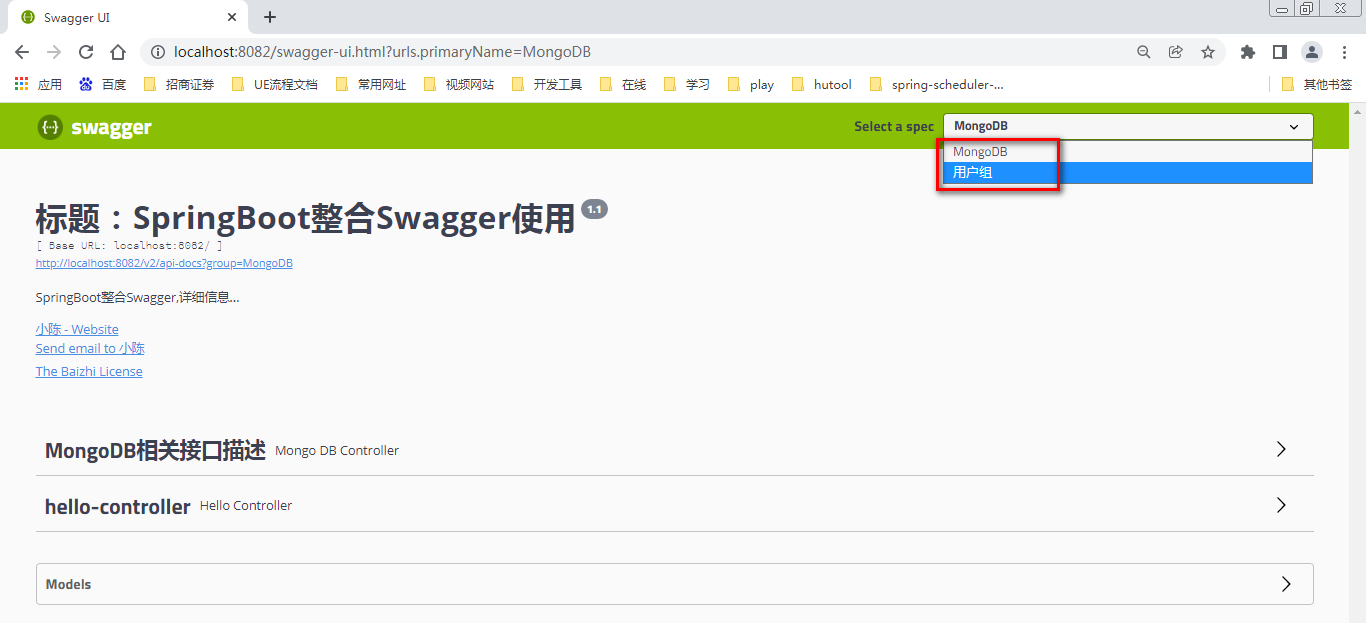
Task: Select the Swagger UI browser tab
Action: tap(127, 17)
